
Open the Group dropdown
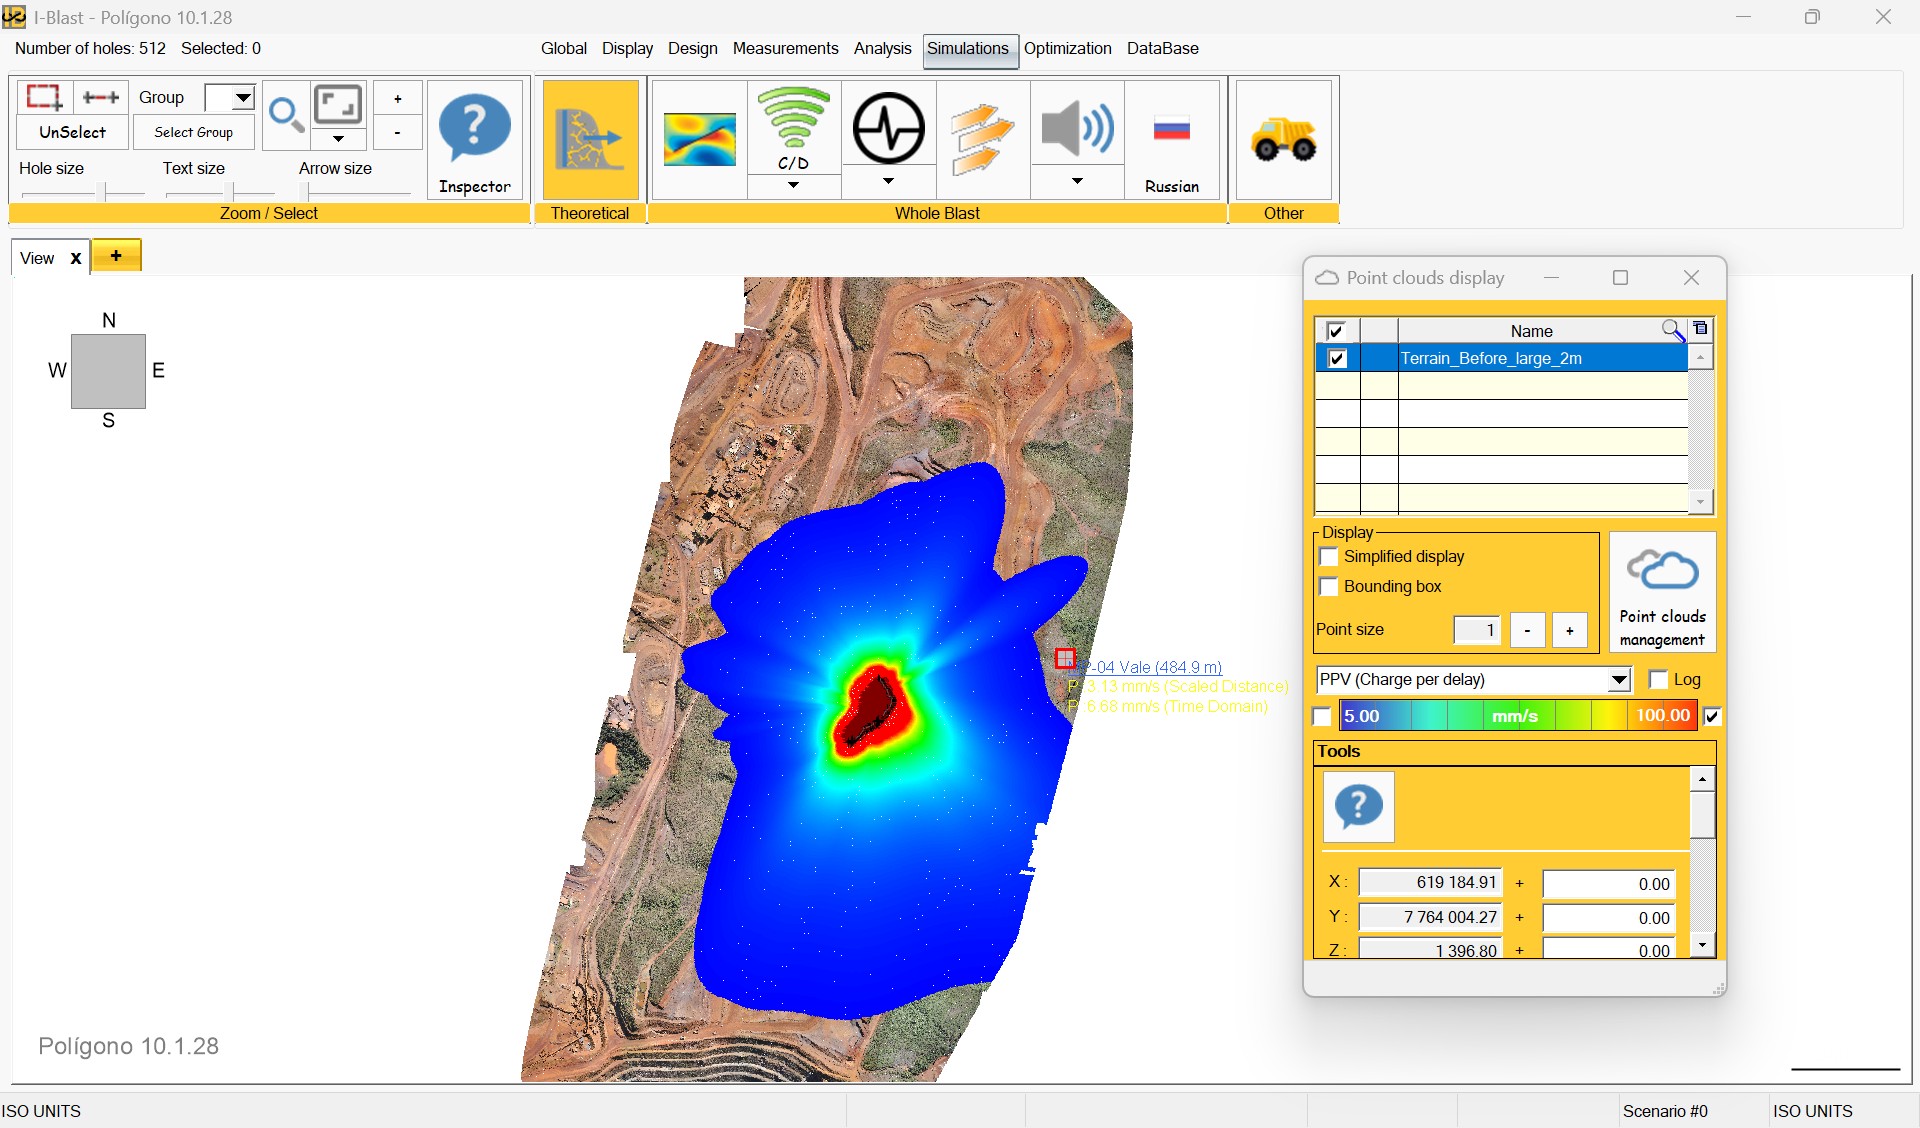coord(241,97)
